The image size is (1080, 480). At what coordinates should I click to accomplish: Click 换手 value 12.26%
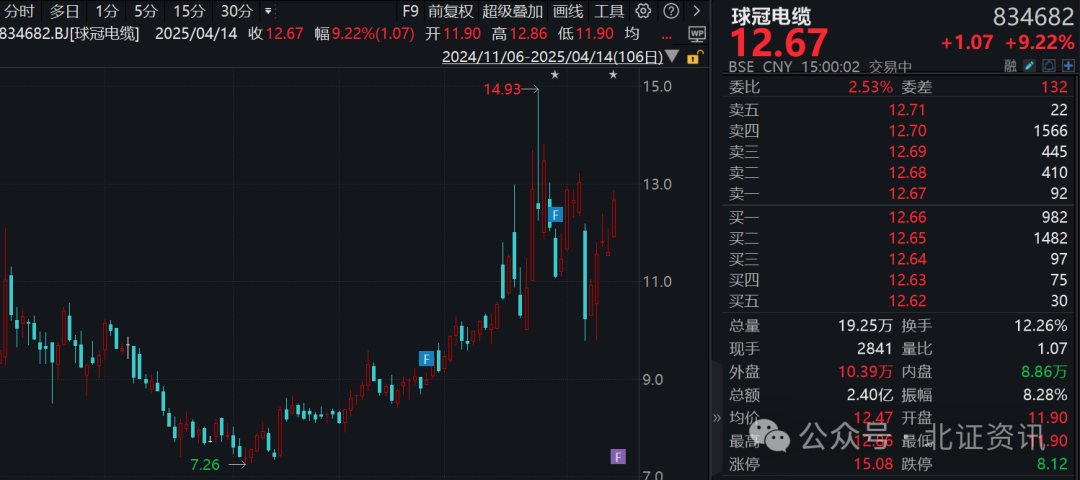point(1041,326)
